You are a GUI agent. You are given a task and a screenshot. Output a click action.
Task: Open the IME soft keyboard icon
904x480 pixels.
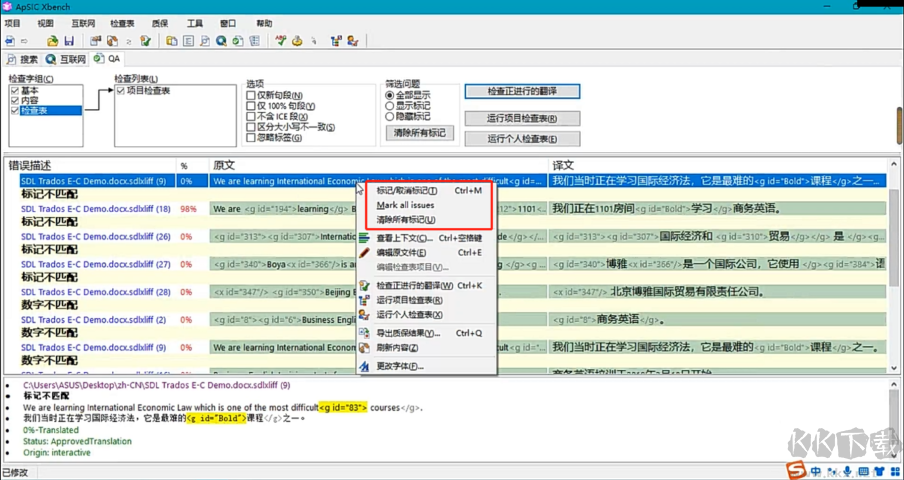pyautogui.click(x=864, y=472)
